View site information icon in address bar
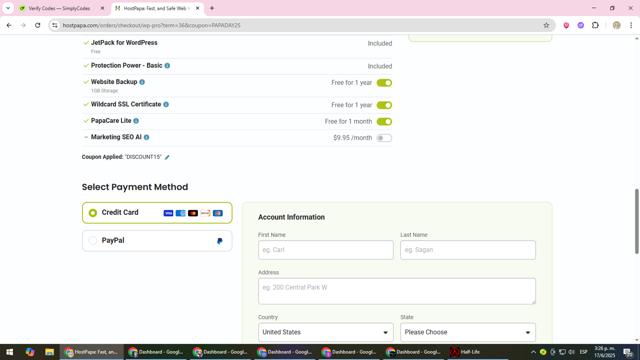Viewport: 640px width, 360px height. 55,25
